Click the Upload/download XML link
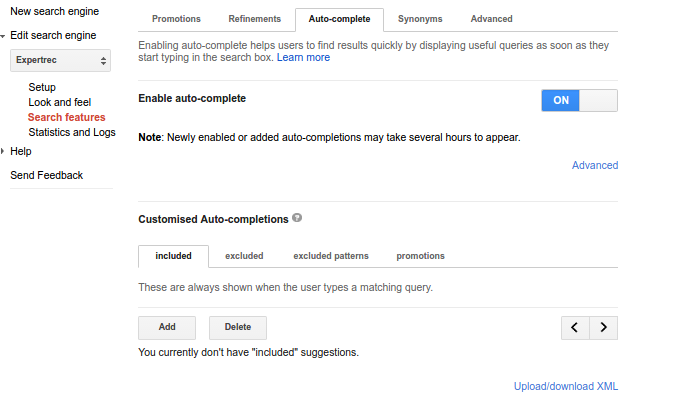 [565, 386]
